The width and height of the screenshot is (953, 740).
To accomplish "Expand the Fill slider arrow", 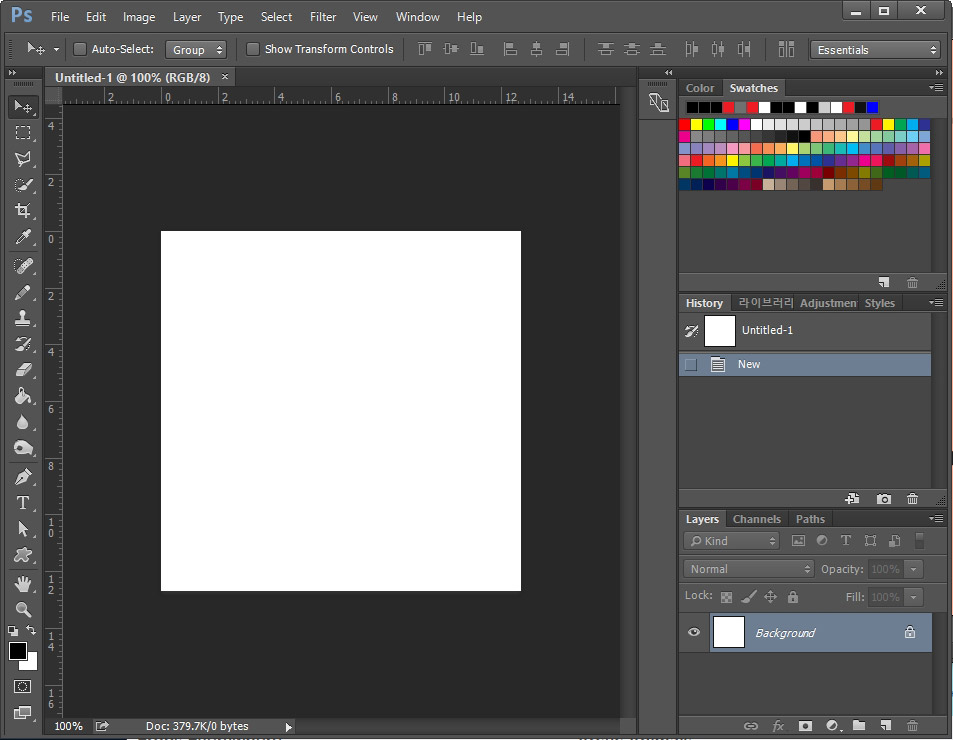I will click(913, 597).
